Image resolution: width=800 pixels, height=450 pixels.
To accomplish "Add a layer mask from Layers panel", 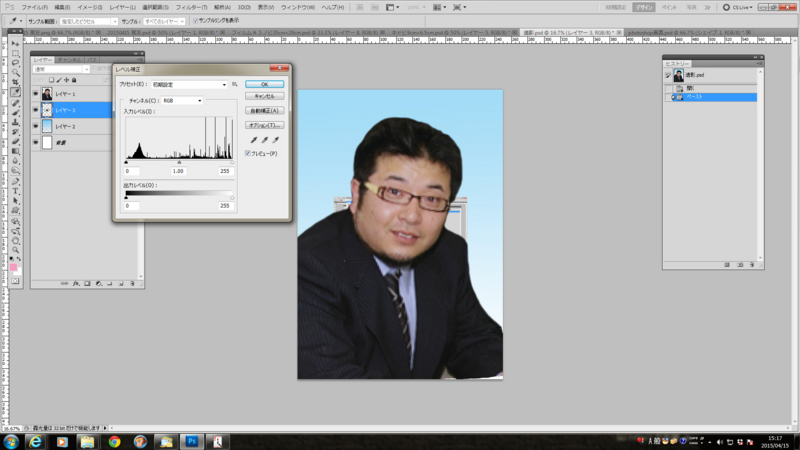I will pos(87,283).
